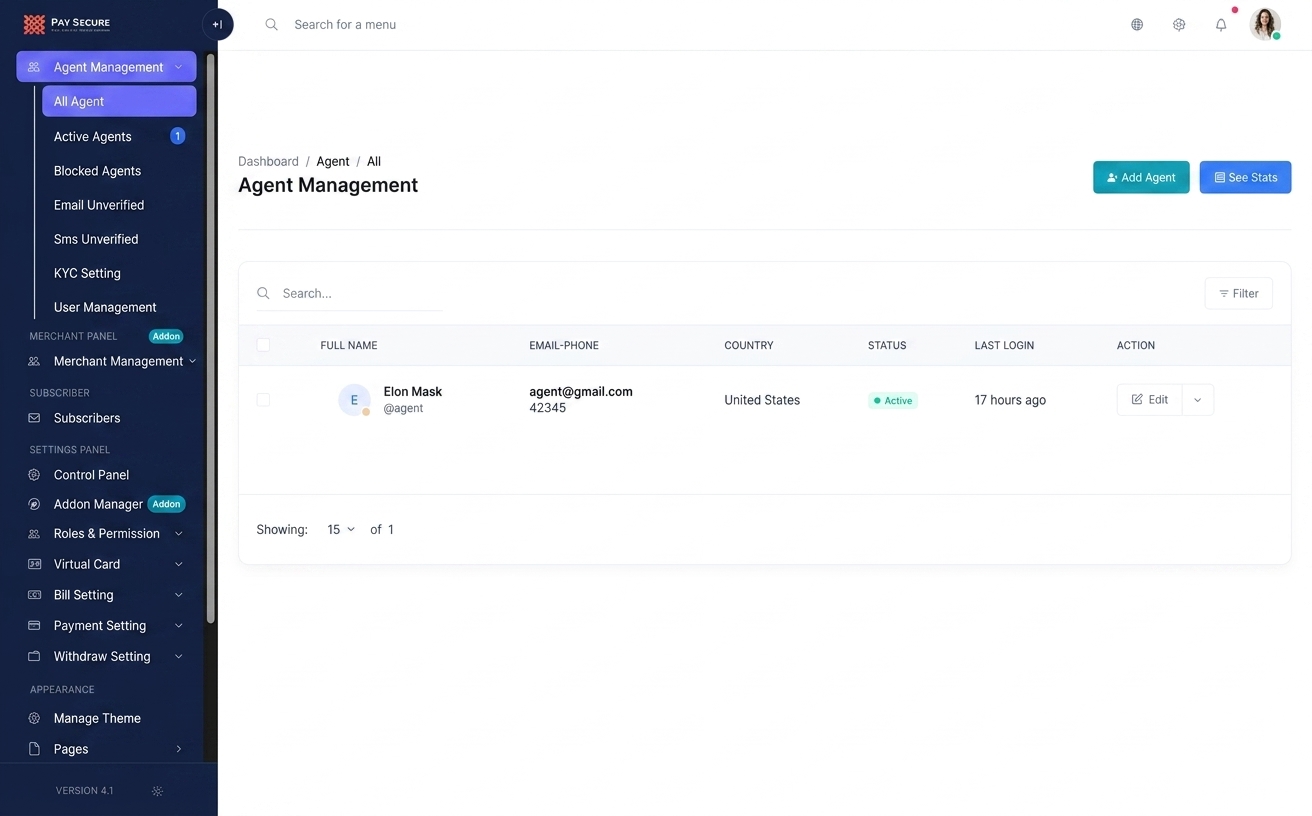Edit the Elon Mask agent
Image resolution: width=1312 pixels, height=816 pixels.
(1150, 400)
